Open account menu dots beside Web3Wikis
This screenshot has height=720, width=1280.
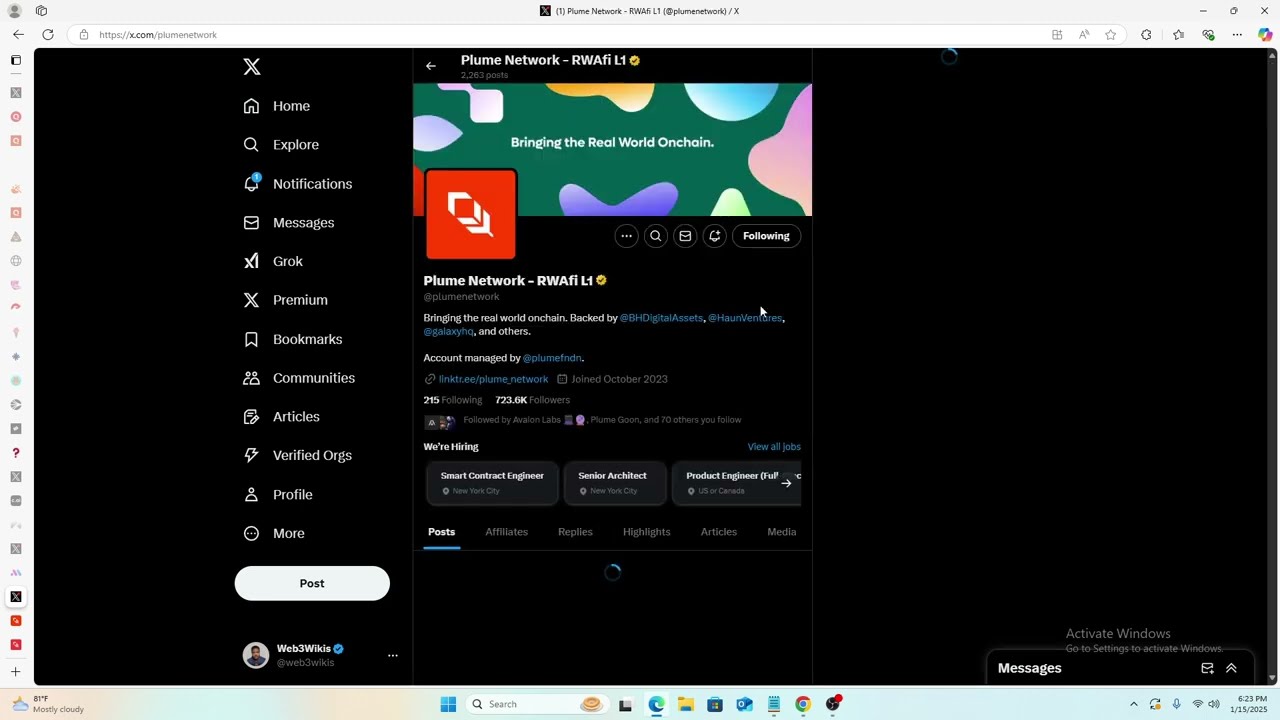[393, 656]
